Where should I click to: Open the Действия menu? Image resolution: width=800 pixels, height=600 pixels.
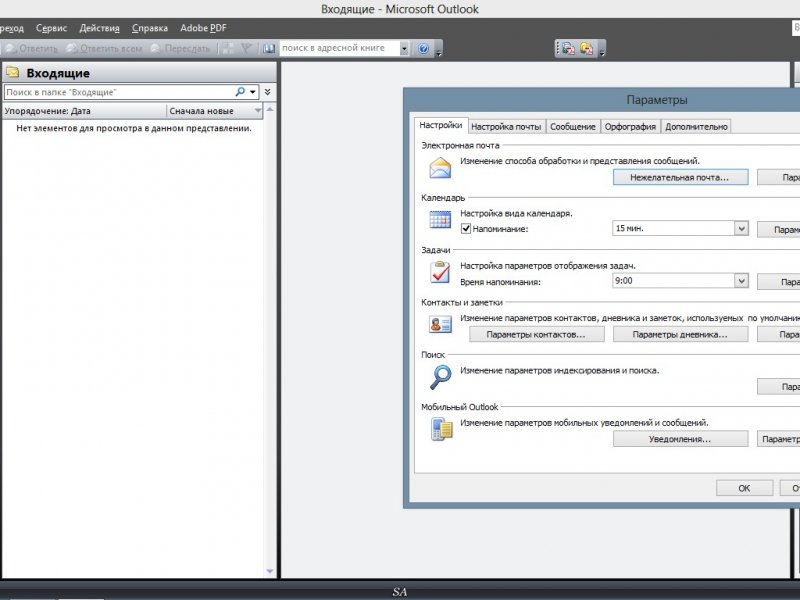click(99, 28)
